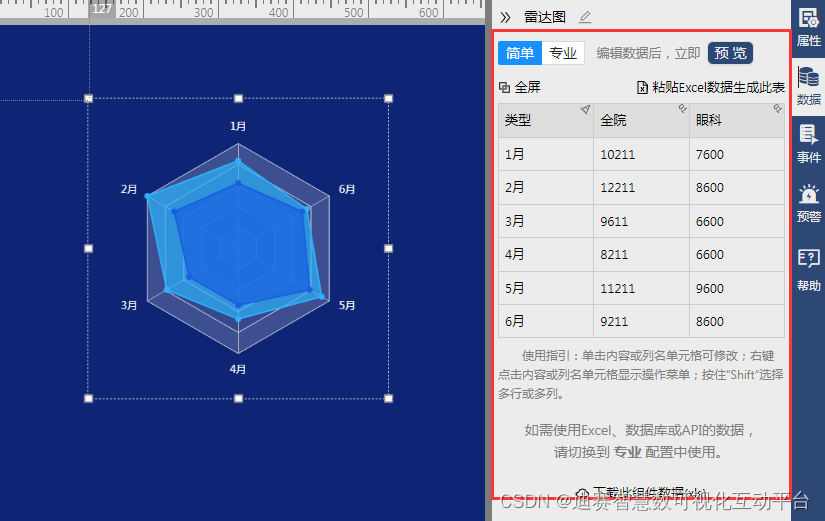Select the 5月 row label cell
This screenshot has width=825, height=521.
coord(546,288)
